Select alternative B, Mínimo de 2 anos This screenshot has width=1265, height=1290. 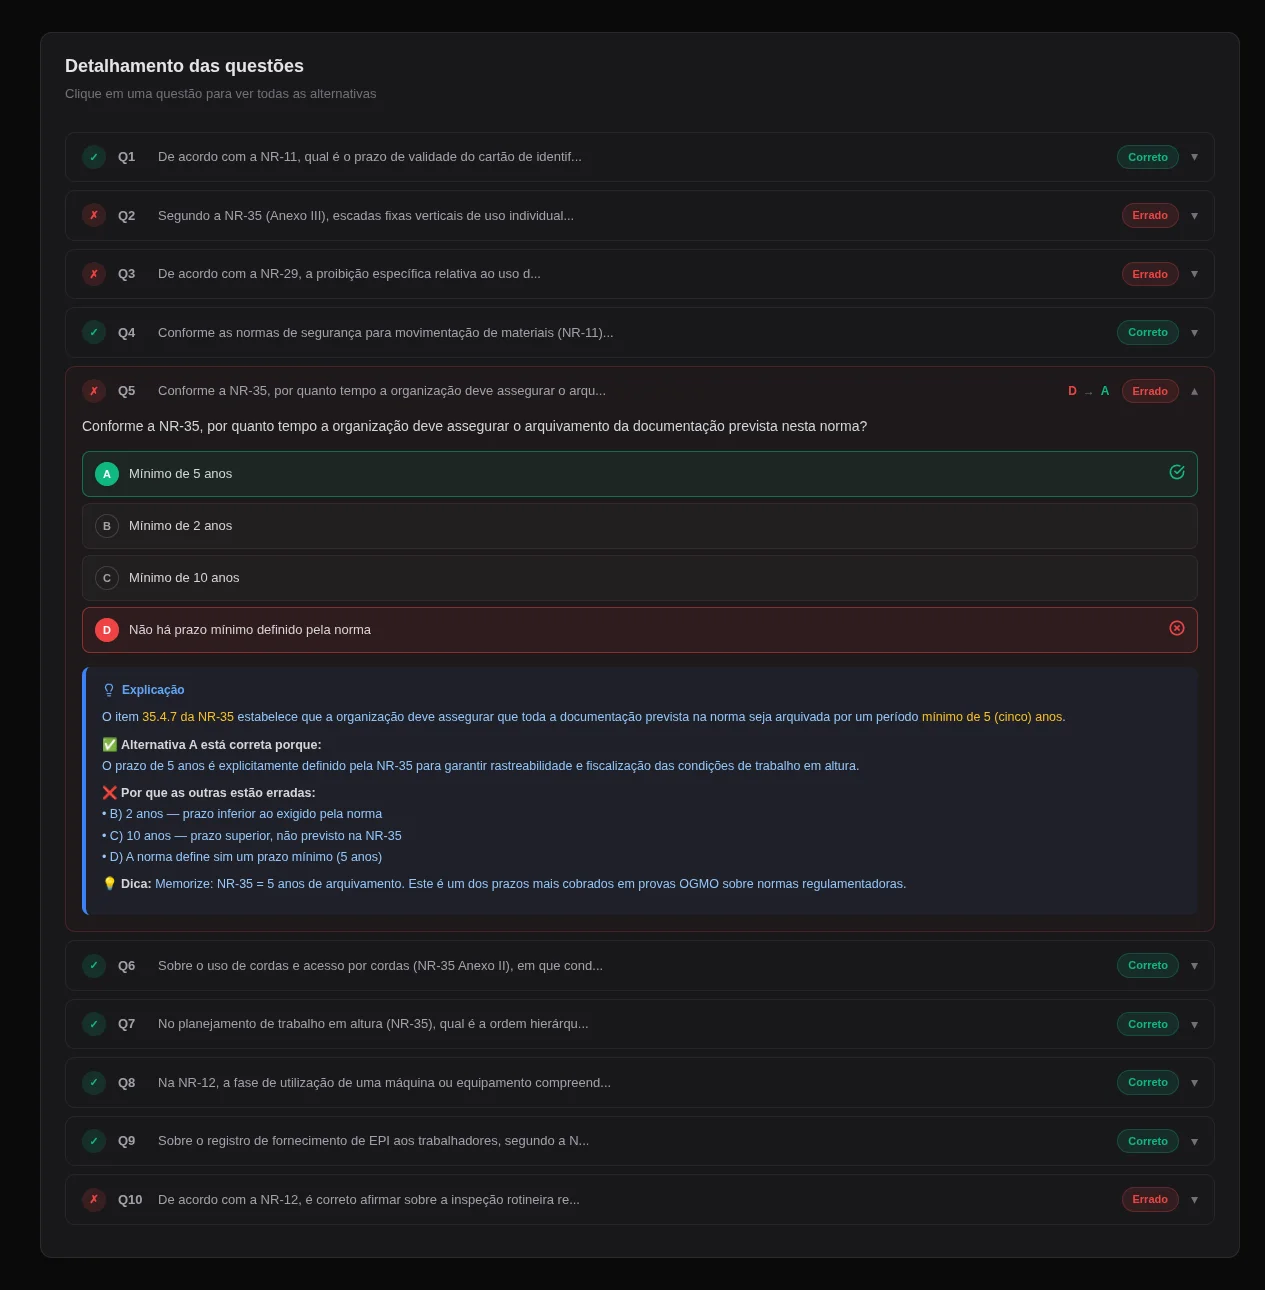click(x=639, y=525)
